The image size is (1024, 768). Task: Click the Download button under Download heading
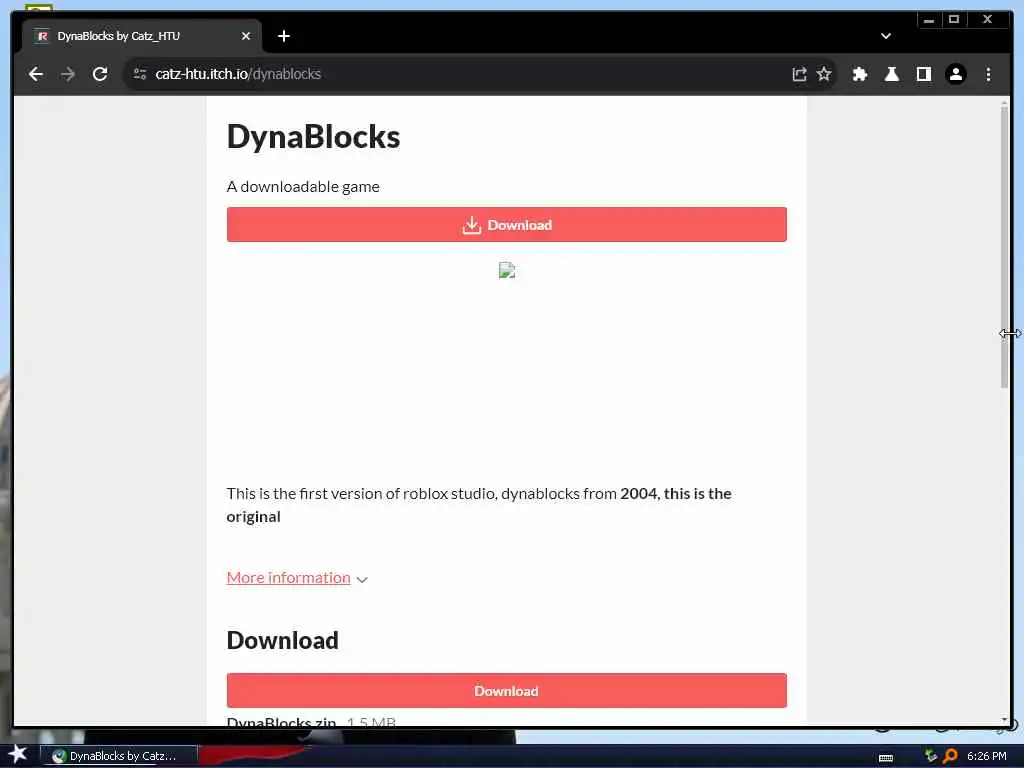click(x=506, y=691)
